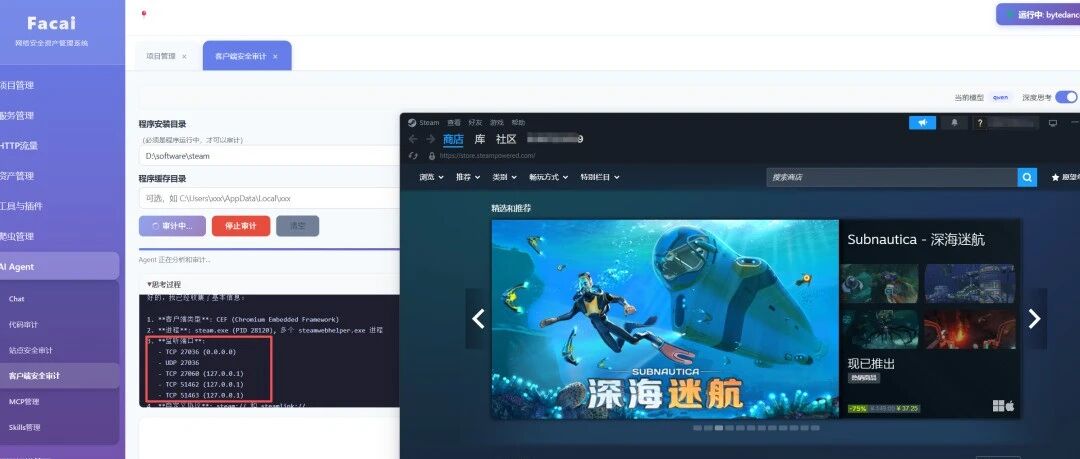Switch to the 库 tab in Steam
Screen dimensions: 1080x459
[x=480, y=139]
